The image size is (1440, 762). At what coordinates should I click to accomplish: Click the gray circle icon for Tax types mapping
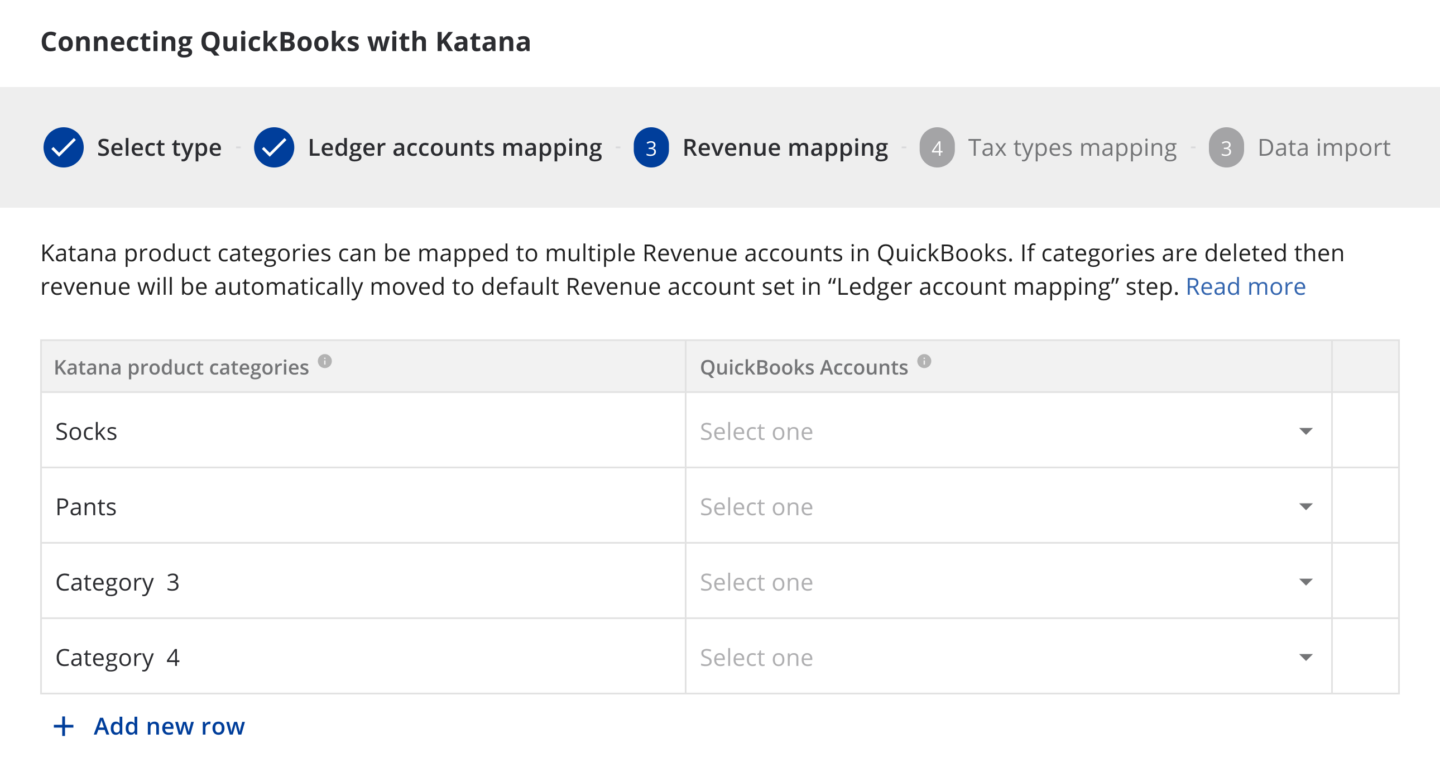[x=937, y=147]
